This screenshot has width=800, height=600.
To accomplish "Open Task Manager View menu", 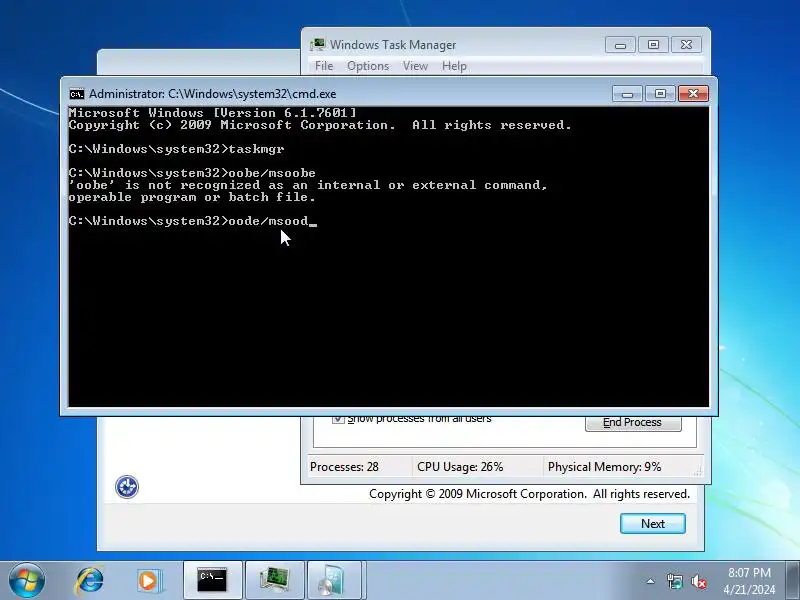I will coord(415,66).
